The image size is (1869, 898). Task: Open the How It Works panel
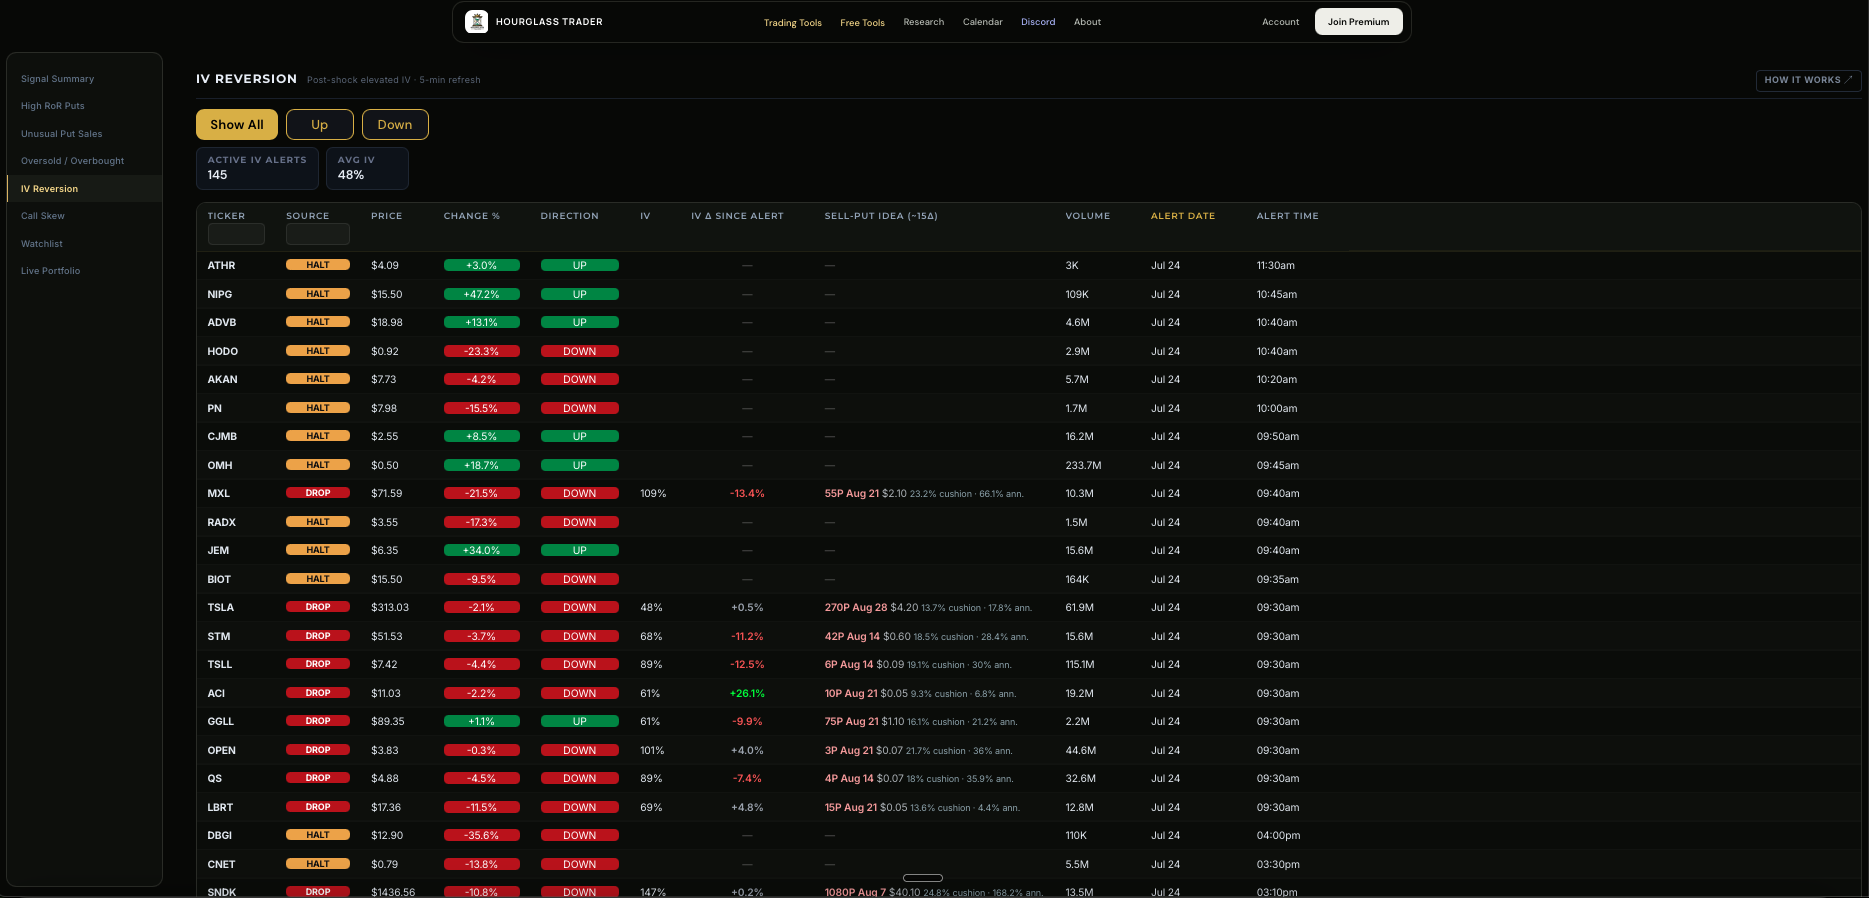1808,80
